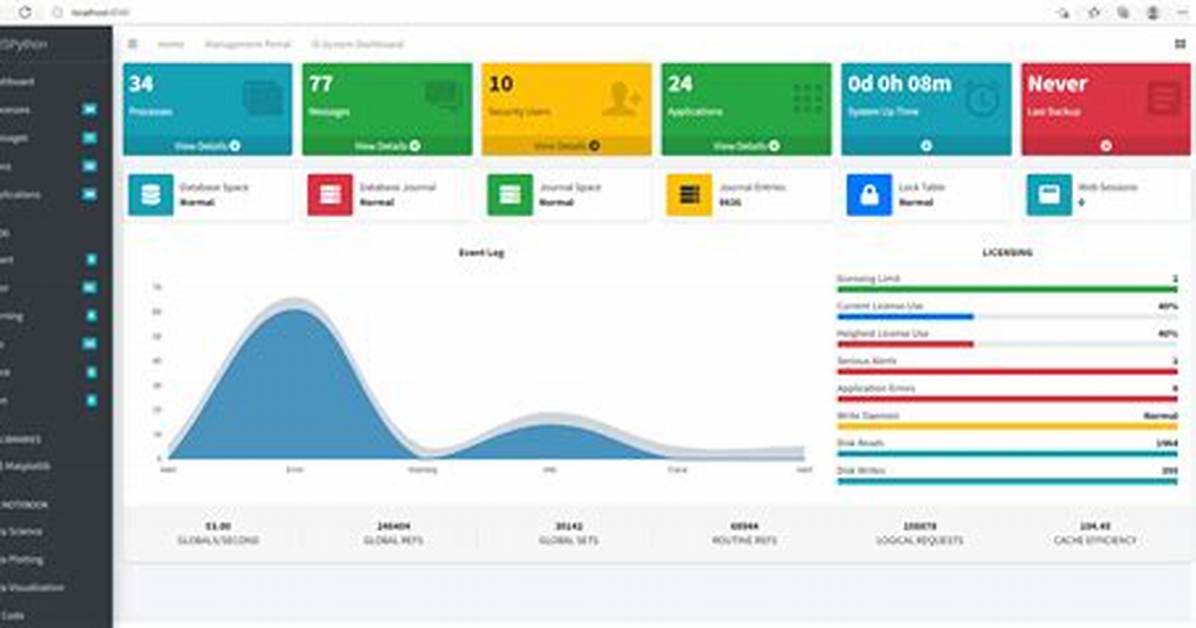Image resolution: width=1196 pixels, height=628 pixels.
Task: Click the System Up Time clock icon
Action: click(x=982, y=99)
